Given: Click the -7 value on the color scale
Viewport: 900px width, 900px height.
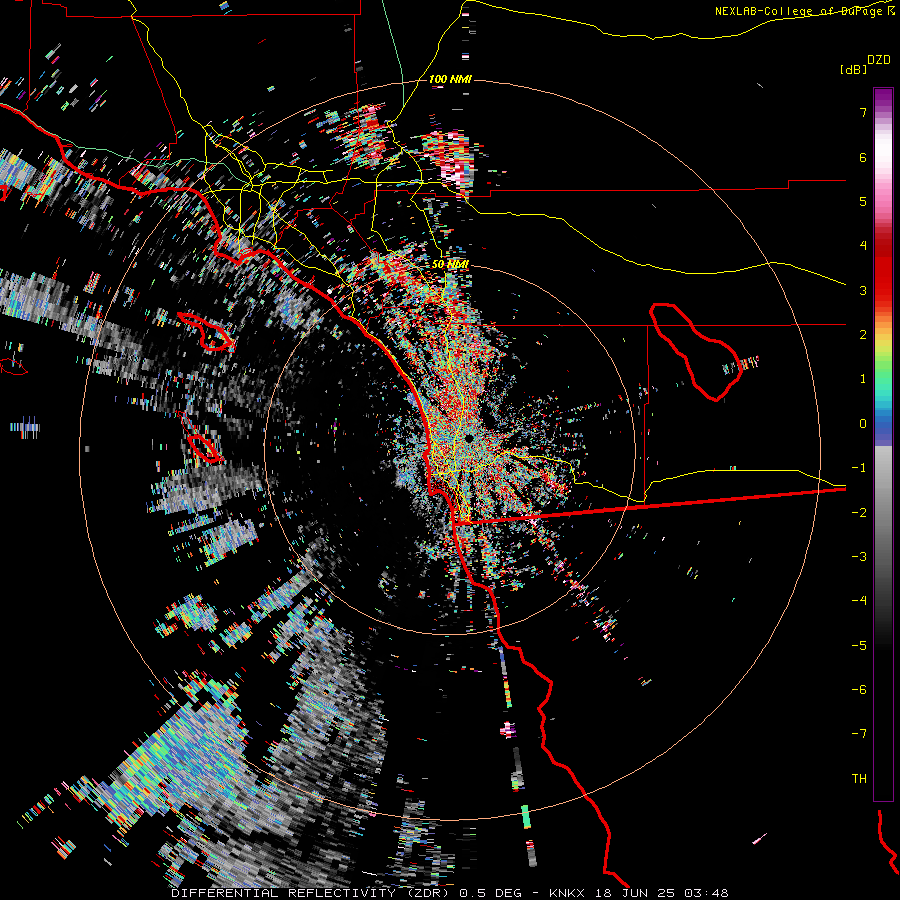Looking at the screenshot, I should [859, 734].
